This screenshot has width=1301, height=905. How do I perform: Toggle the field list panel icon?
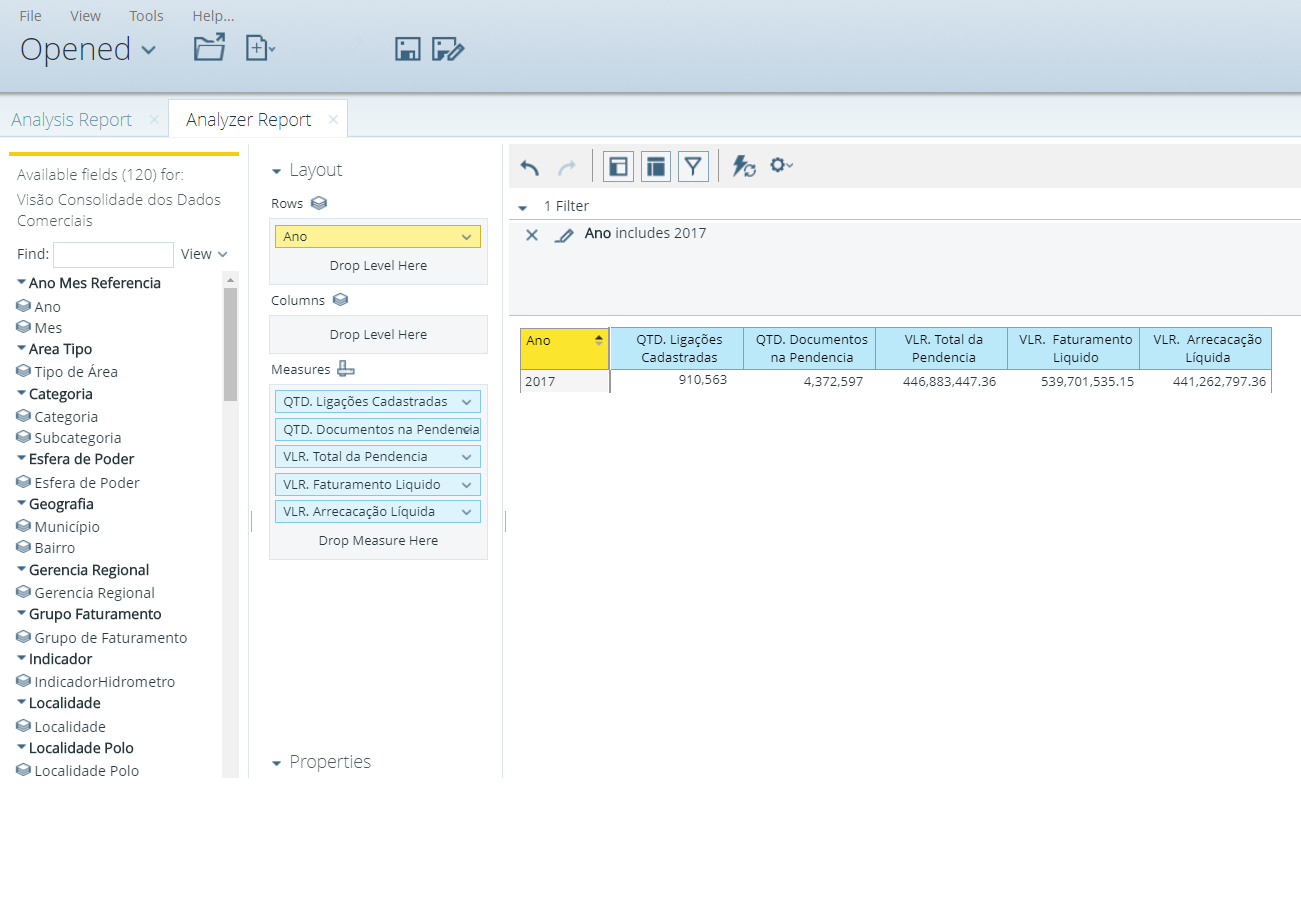618,167
